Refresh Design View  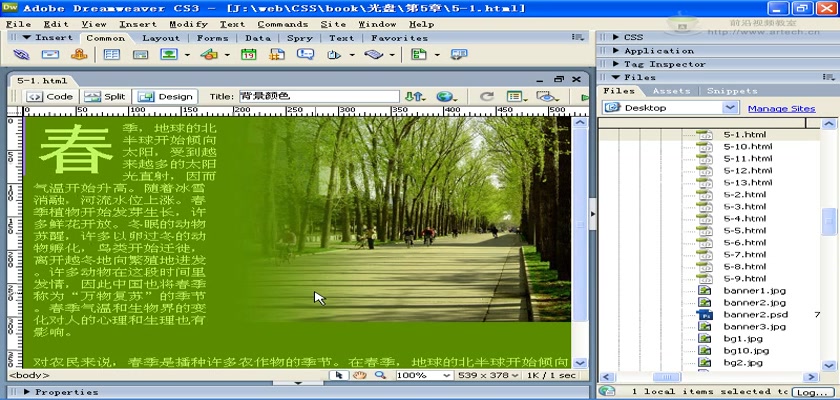(x=486, y=97)
